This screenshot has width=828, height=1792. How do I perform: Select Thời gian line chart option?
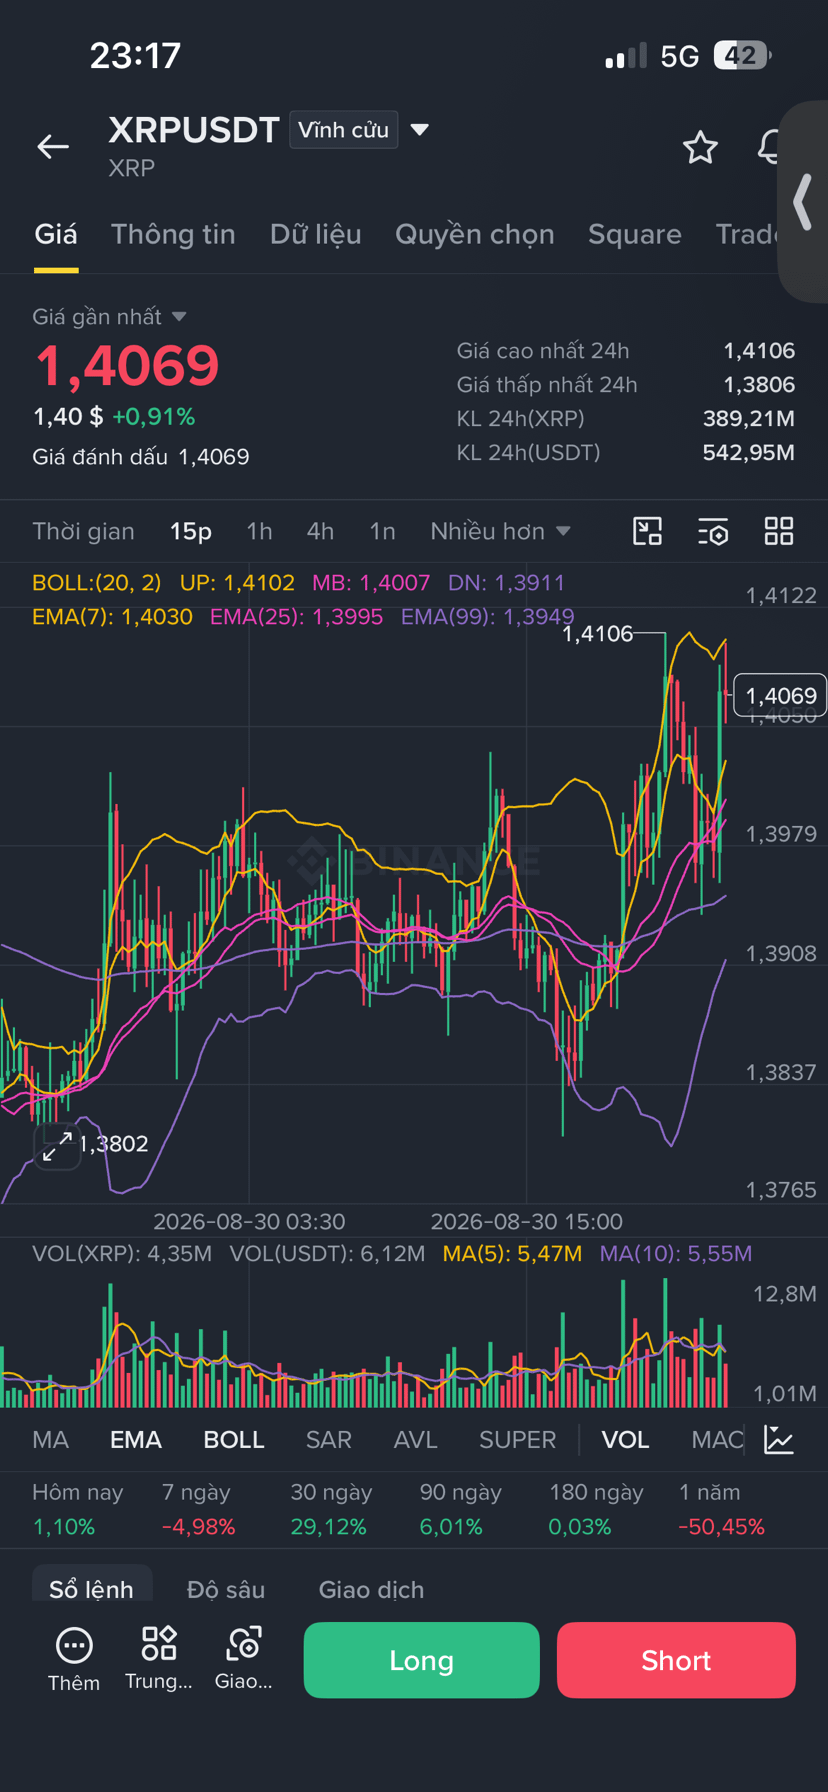[x=83, y=531]
